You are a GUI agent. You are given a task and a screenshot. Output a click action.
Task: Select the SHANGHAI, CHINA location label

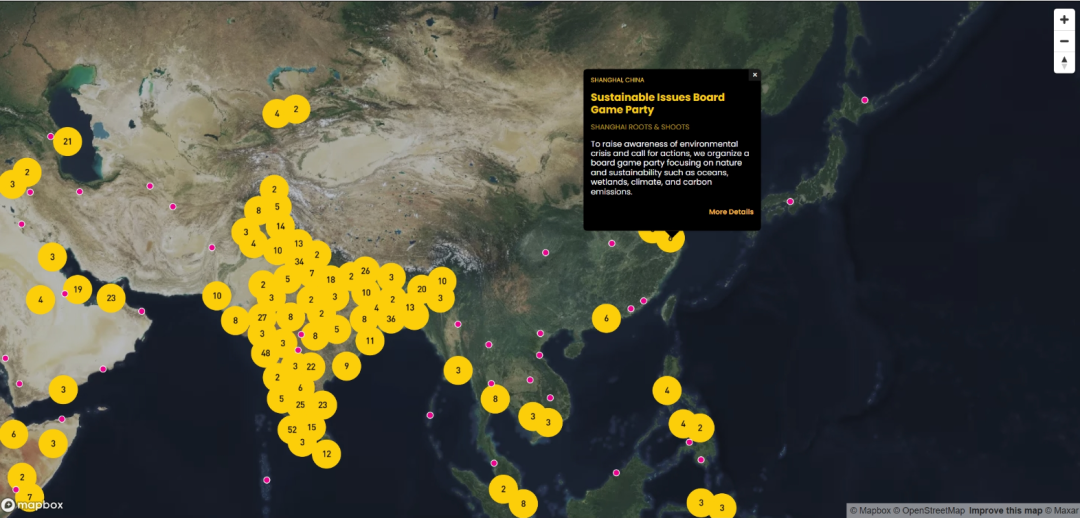pyautogui.click(x=617, y=80)
